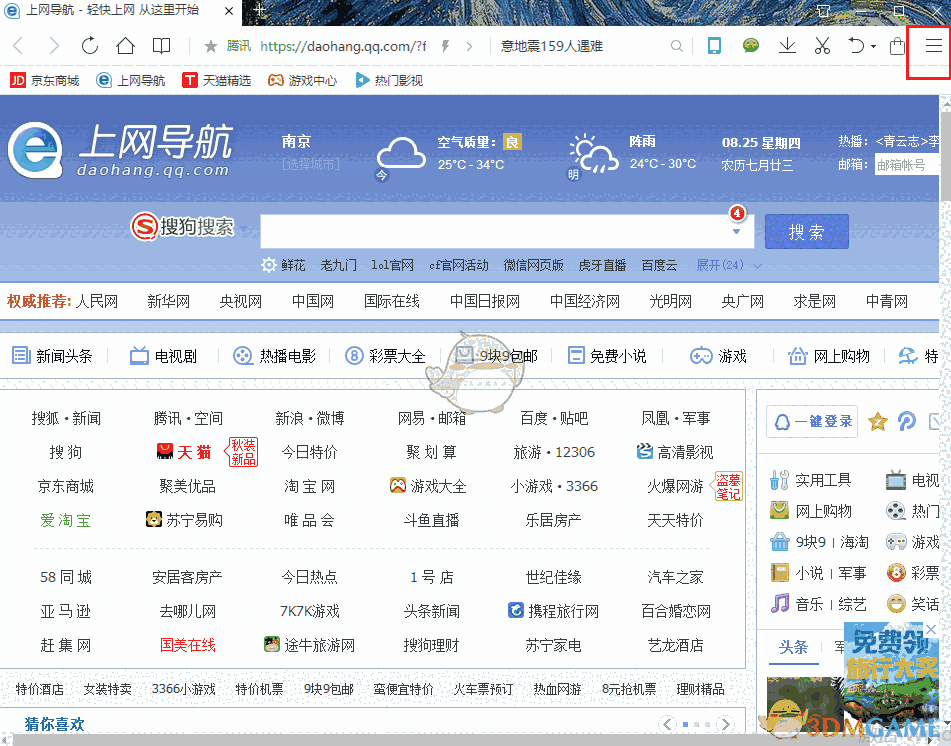Toggle the favorites star in the sidebar

[x=877, y=422]
